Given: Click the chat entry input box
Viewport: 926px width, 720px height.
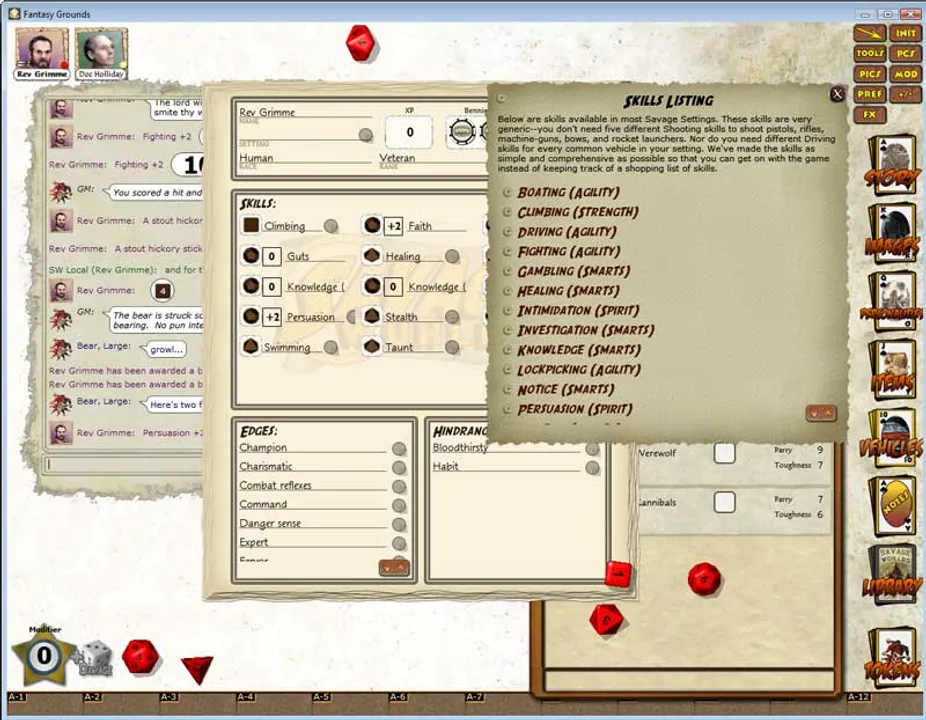Looking at the screenshot, I should 123,465.
